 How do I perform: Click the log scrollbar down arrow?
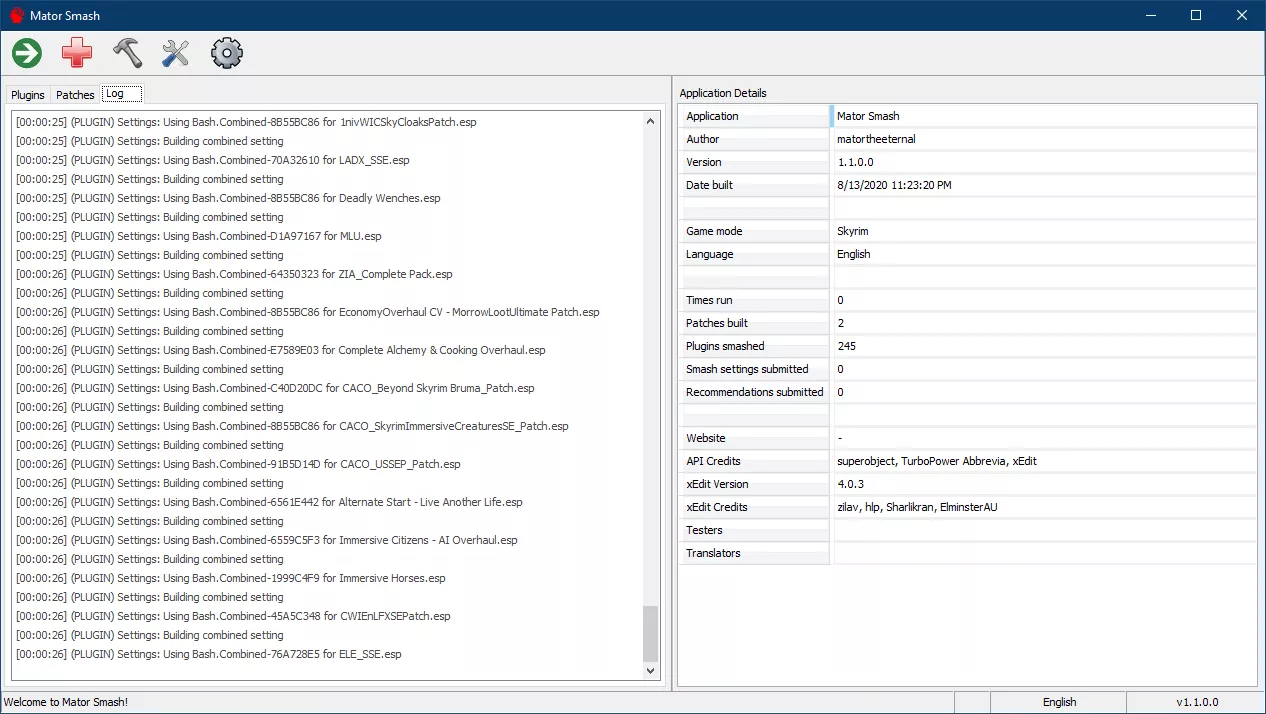point(651,671)
